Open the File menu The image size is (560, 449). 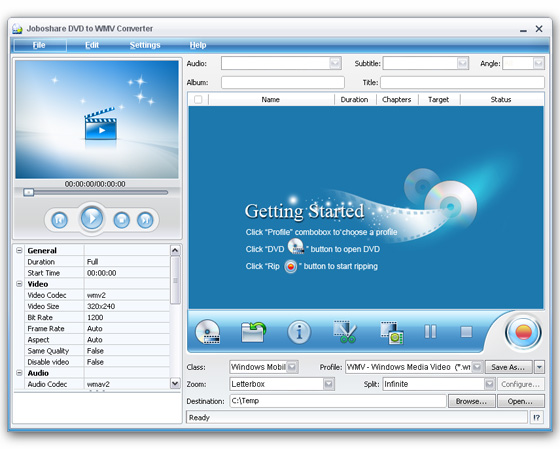coord(39,45)
